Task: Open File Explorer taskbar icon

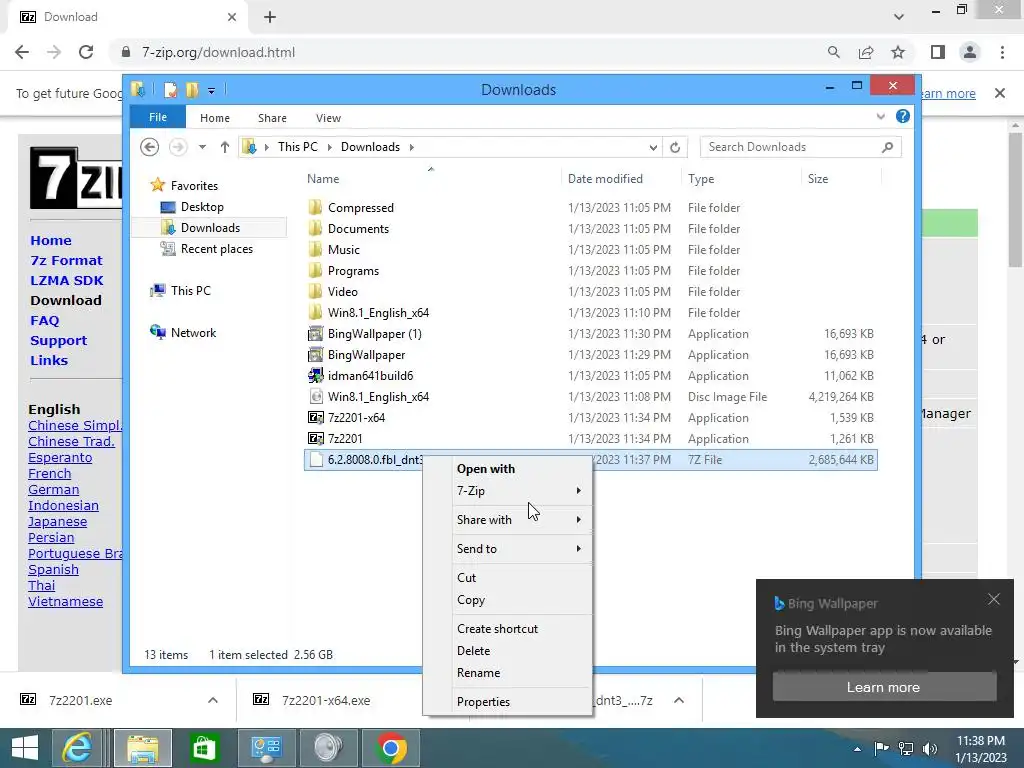Action: pos(143,748)
